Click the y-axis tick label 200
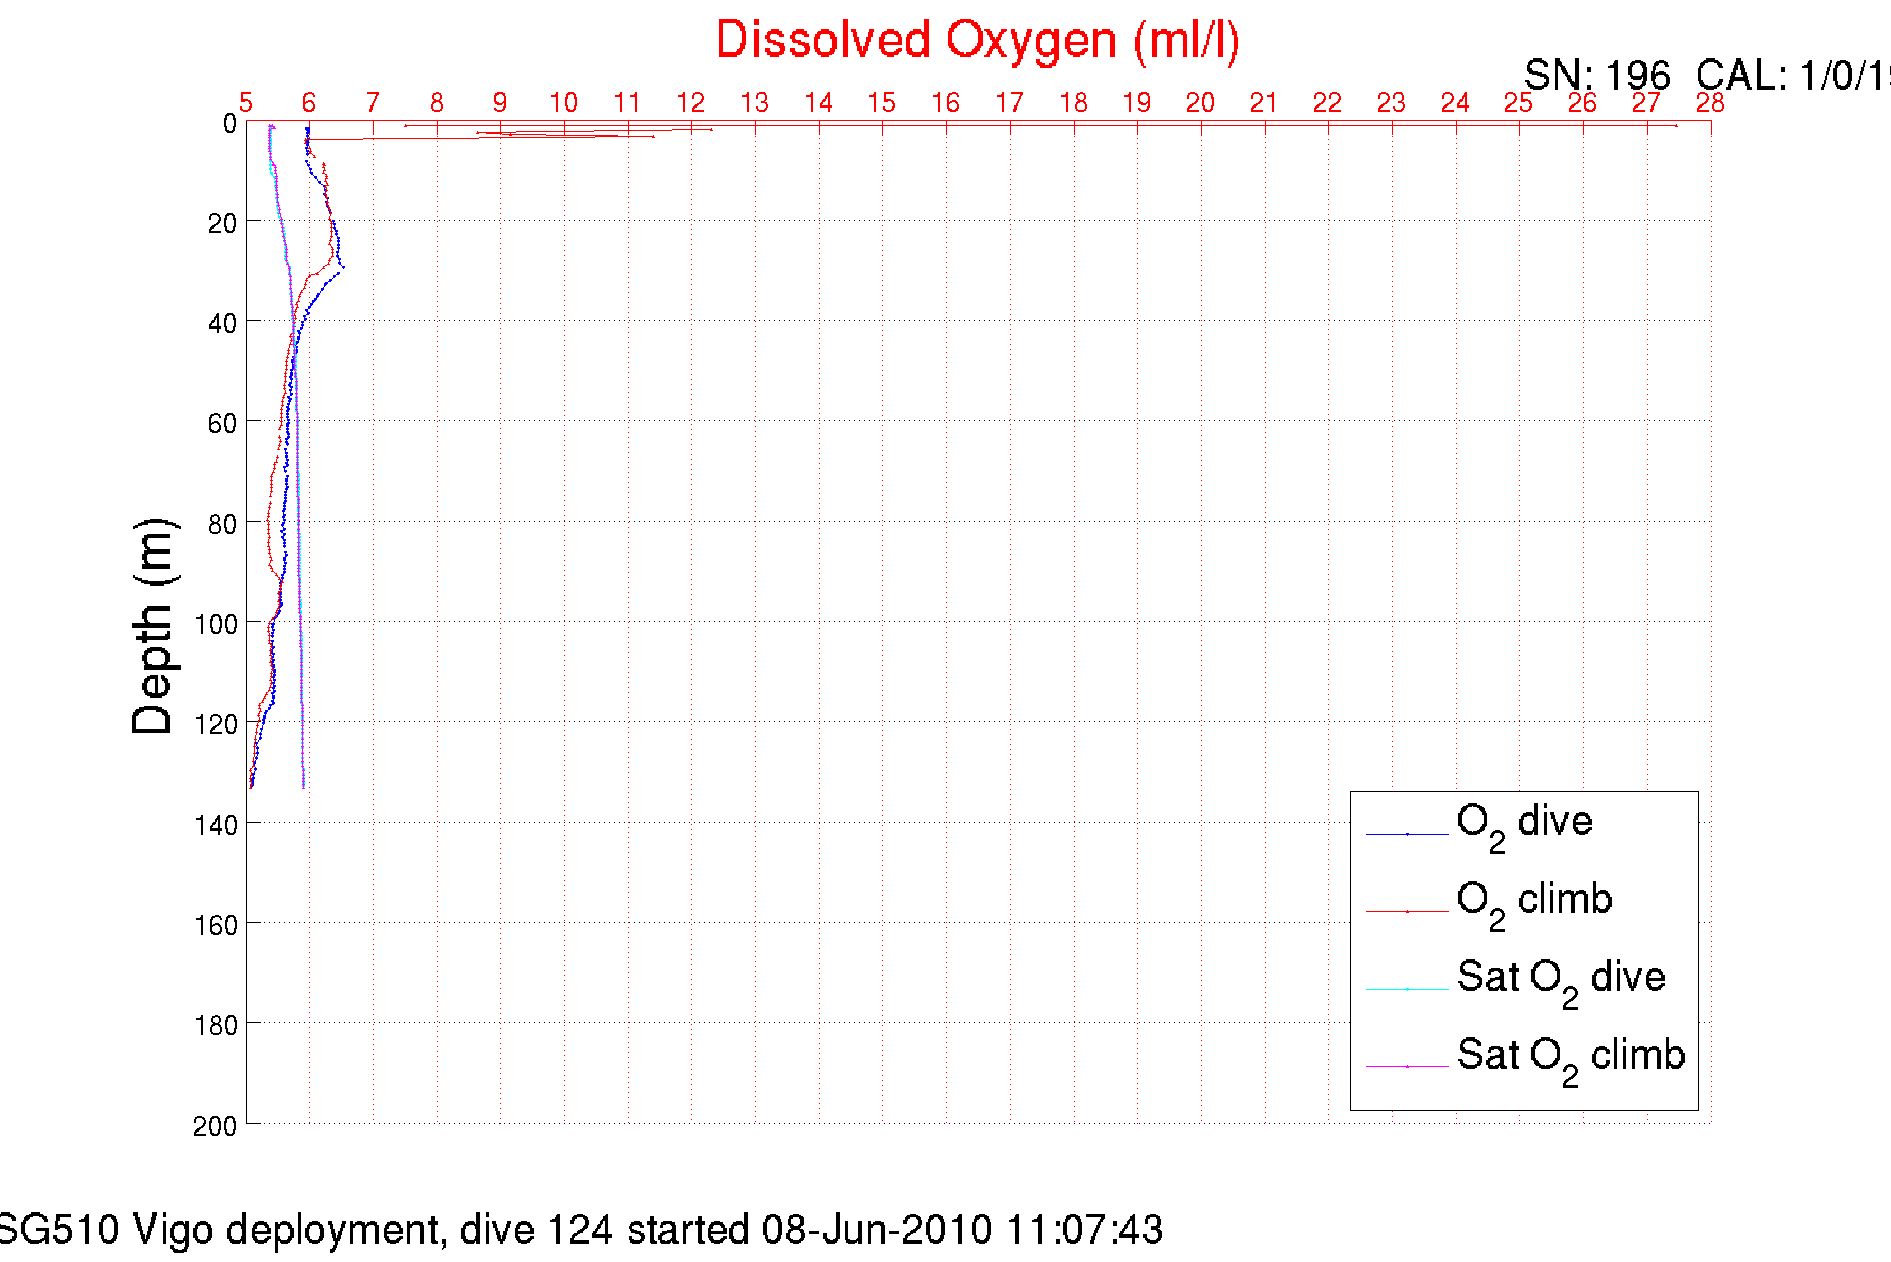Image resolution: width=1891 pixels, height=1262 pixels. click(x=215, y=1126)
